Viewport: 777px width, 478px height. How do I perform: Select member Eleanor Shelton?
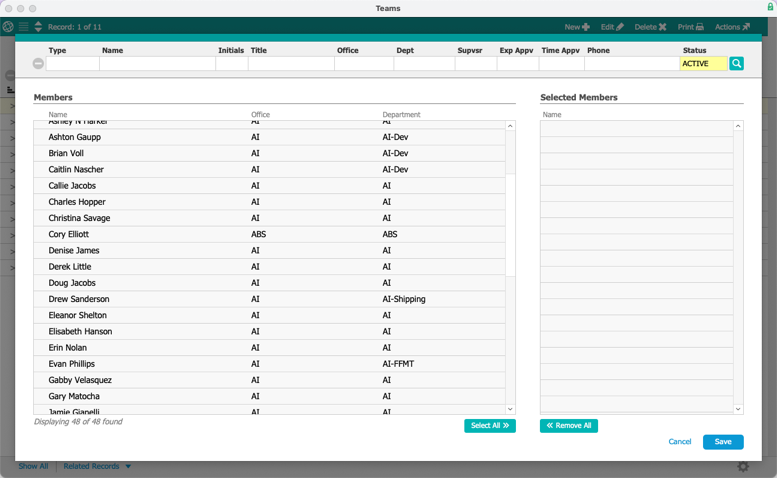click(270, 315)
